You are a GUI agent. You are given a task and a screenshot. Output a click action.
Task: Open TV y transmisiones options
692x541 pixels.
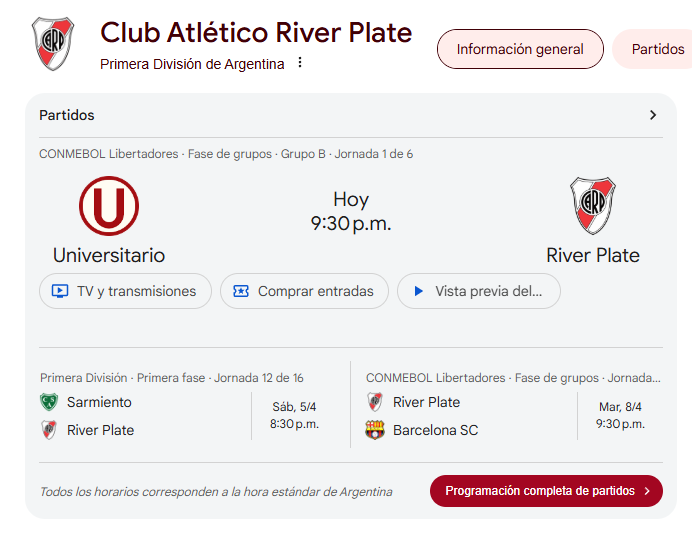pyautogui.click(x=125, y=291)
